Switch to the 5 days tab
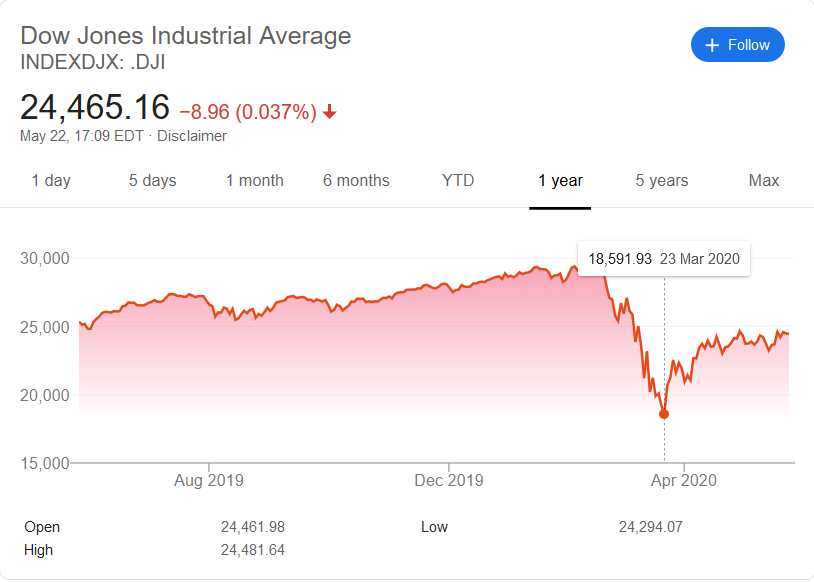The width and height of the screenshot is (814, 582). pos(152,181)
